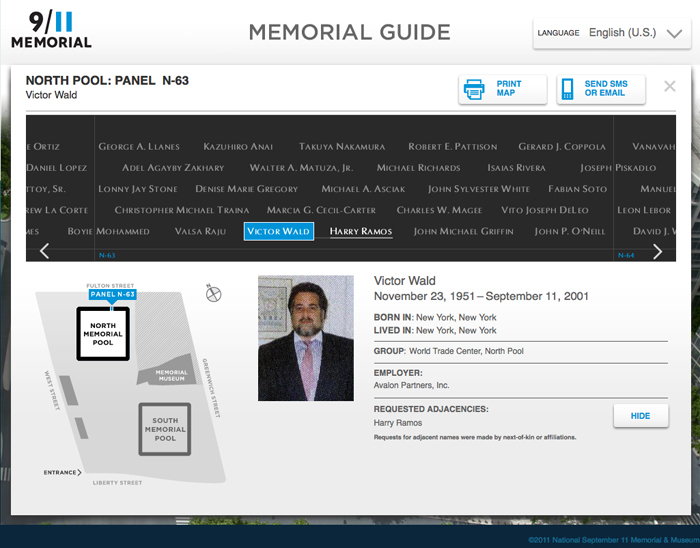Image resolution: width=700 pixels, height=548 pixels.
Task: Open the Harry Ramos name link
Action: tap(361, 231)
